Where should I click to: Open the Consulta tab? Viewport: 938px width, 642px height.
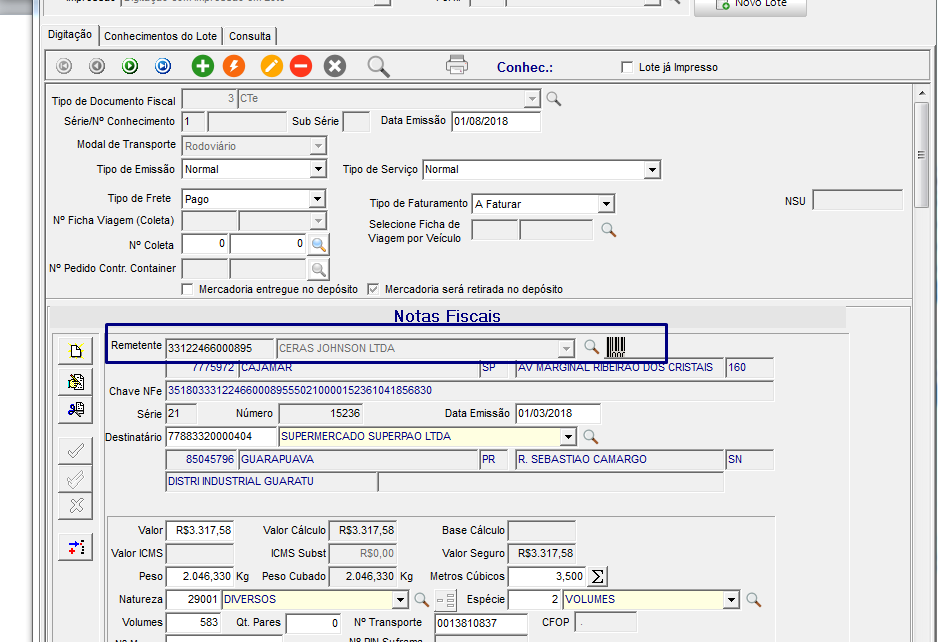click(249, 36)
